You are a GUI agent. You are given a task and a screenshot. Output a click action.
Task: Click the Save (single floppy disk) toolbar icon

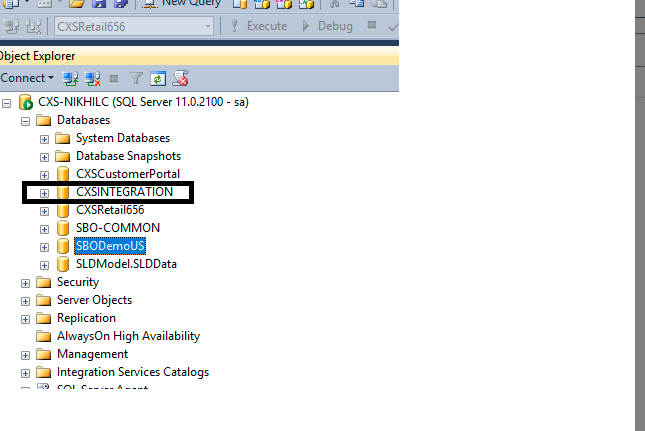pyautogui.click(x=99, y=4)
